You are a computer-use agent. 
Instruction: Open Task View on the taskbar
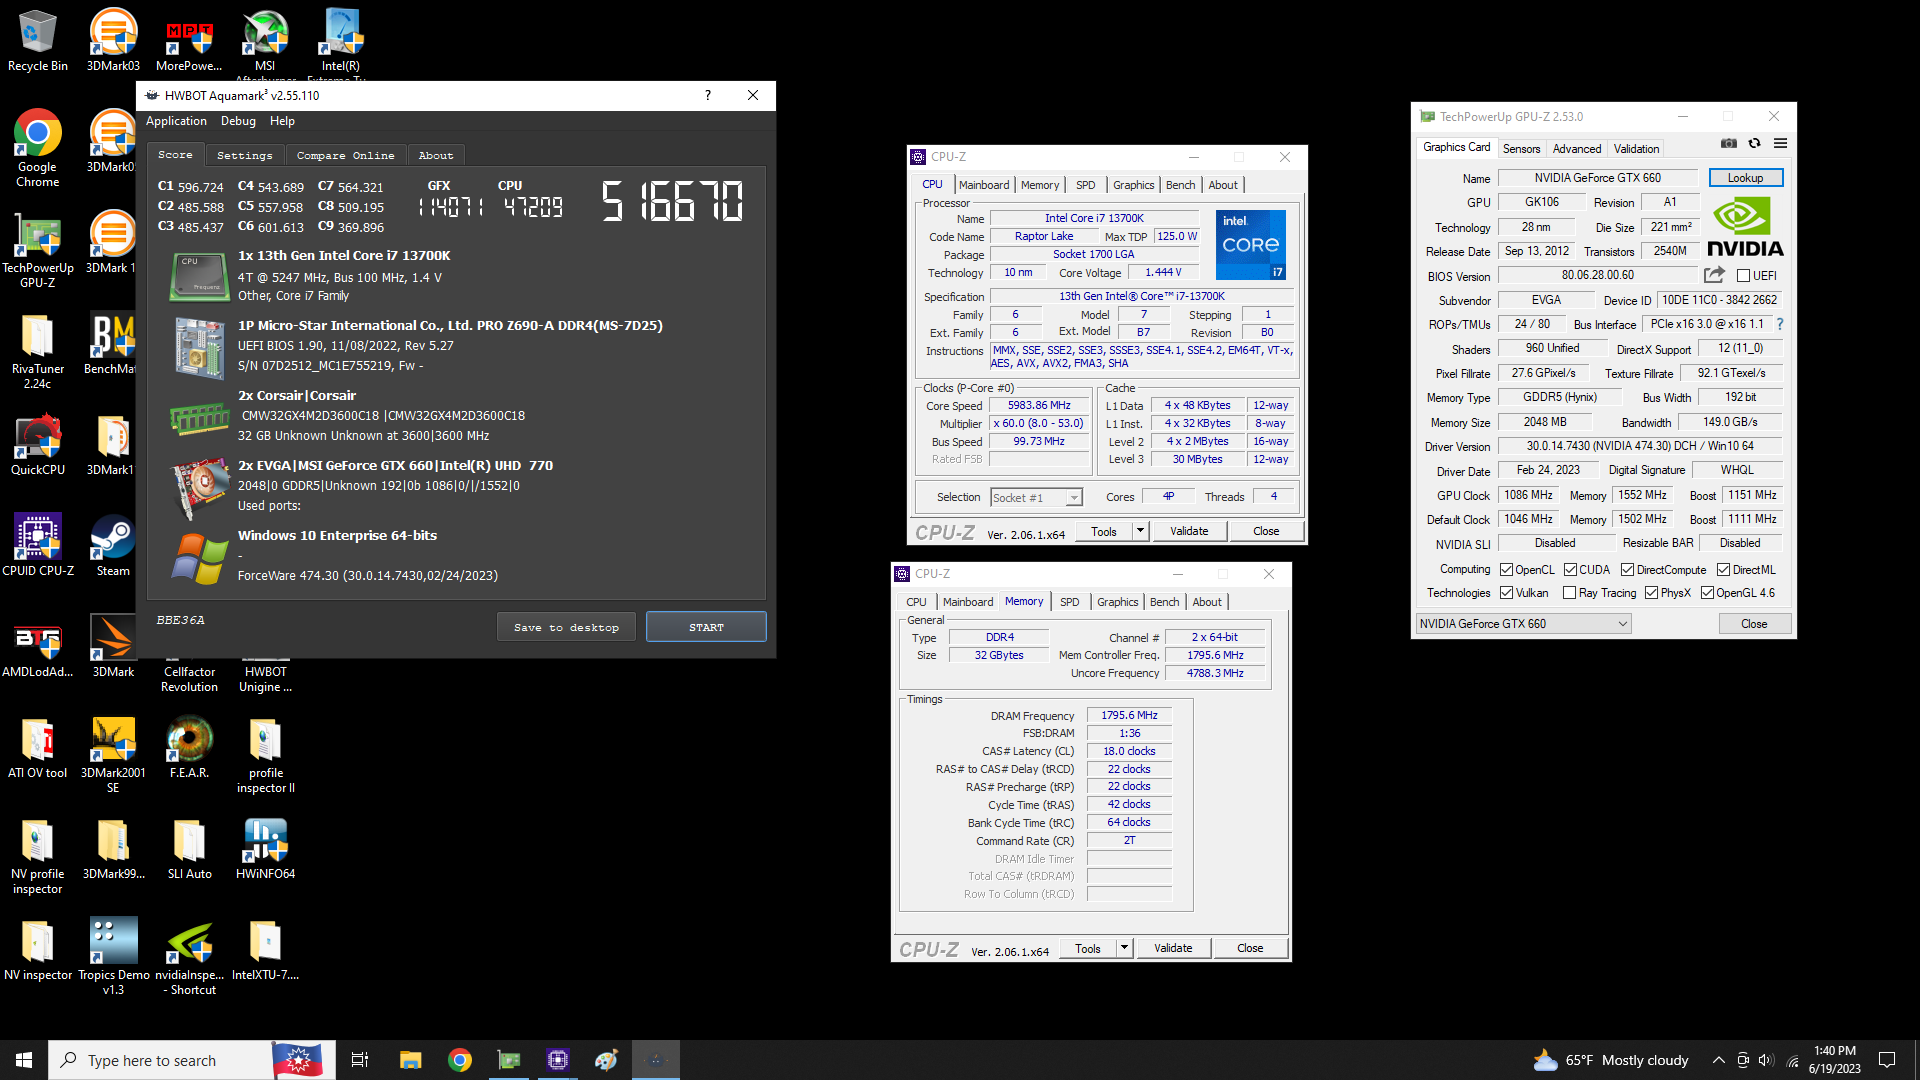(360, 1060)
